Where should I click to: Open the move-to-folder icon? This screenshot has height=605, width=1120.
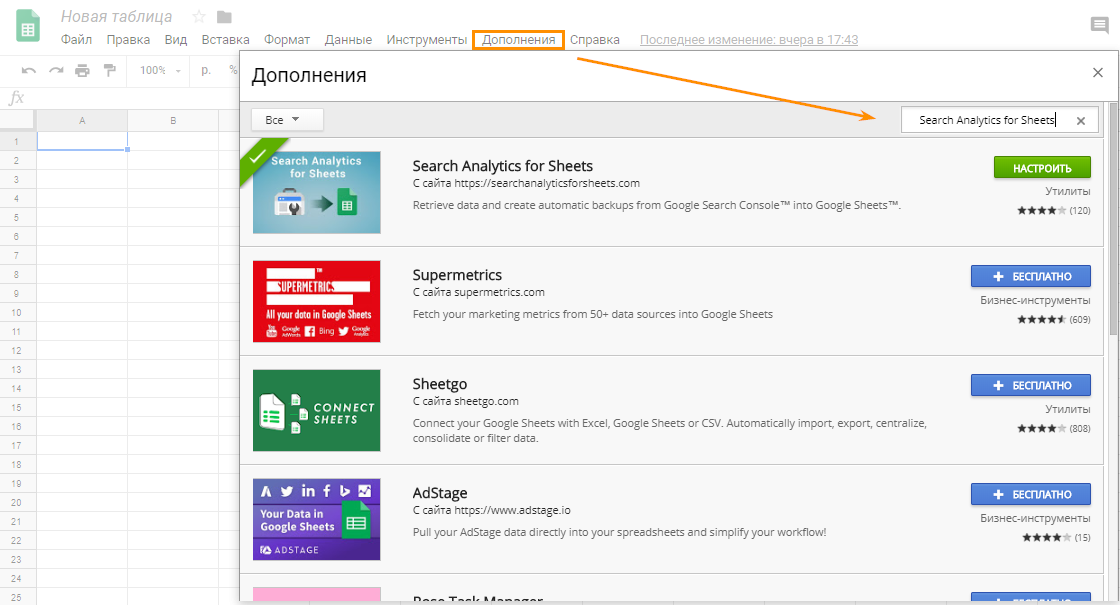[224, 16]
